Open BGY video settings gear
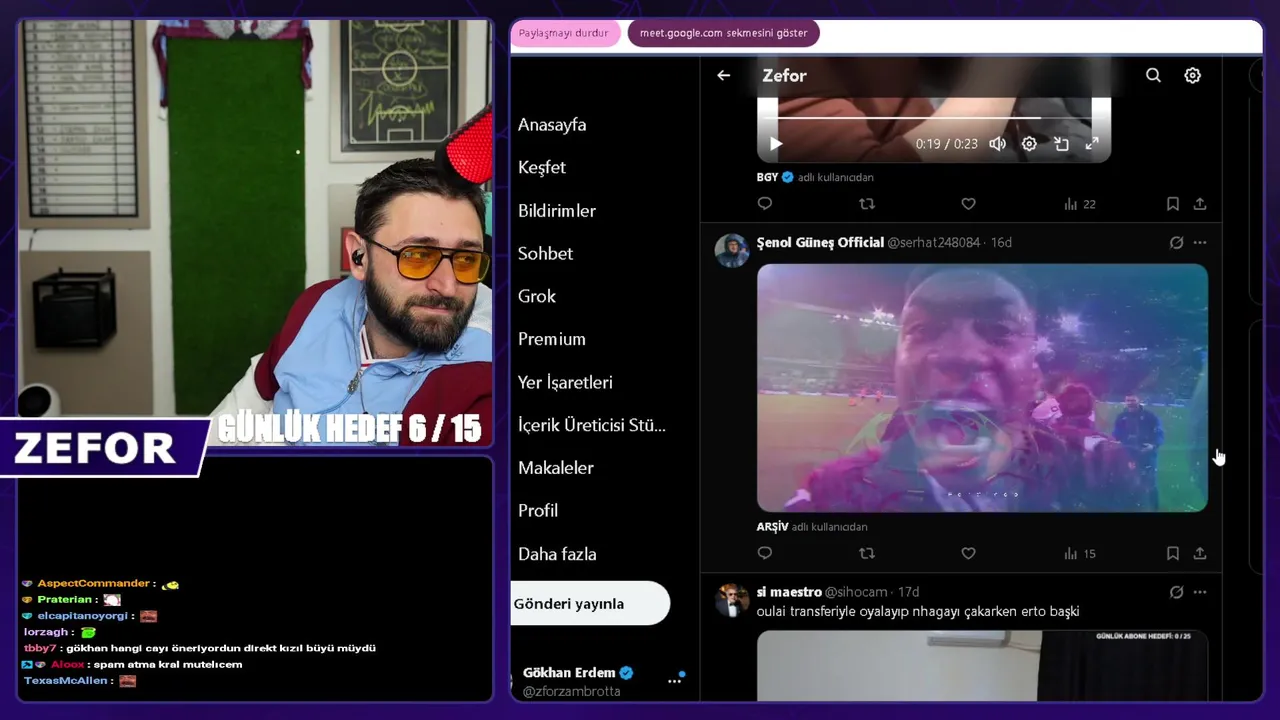 (x=1029, y=144)
